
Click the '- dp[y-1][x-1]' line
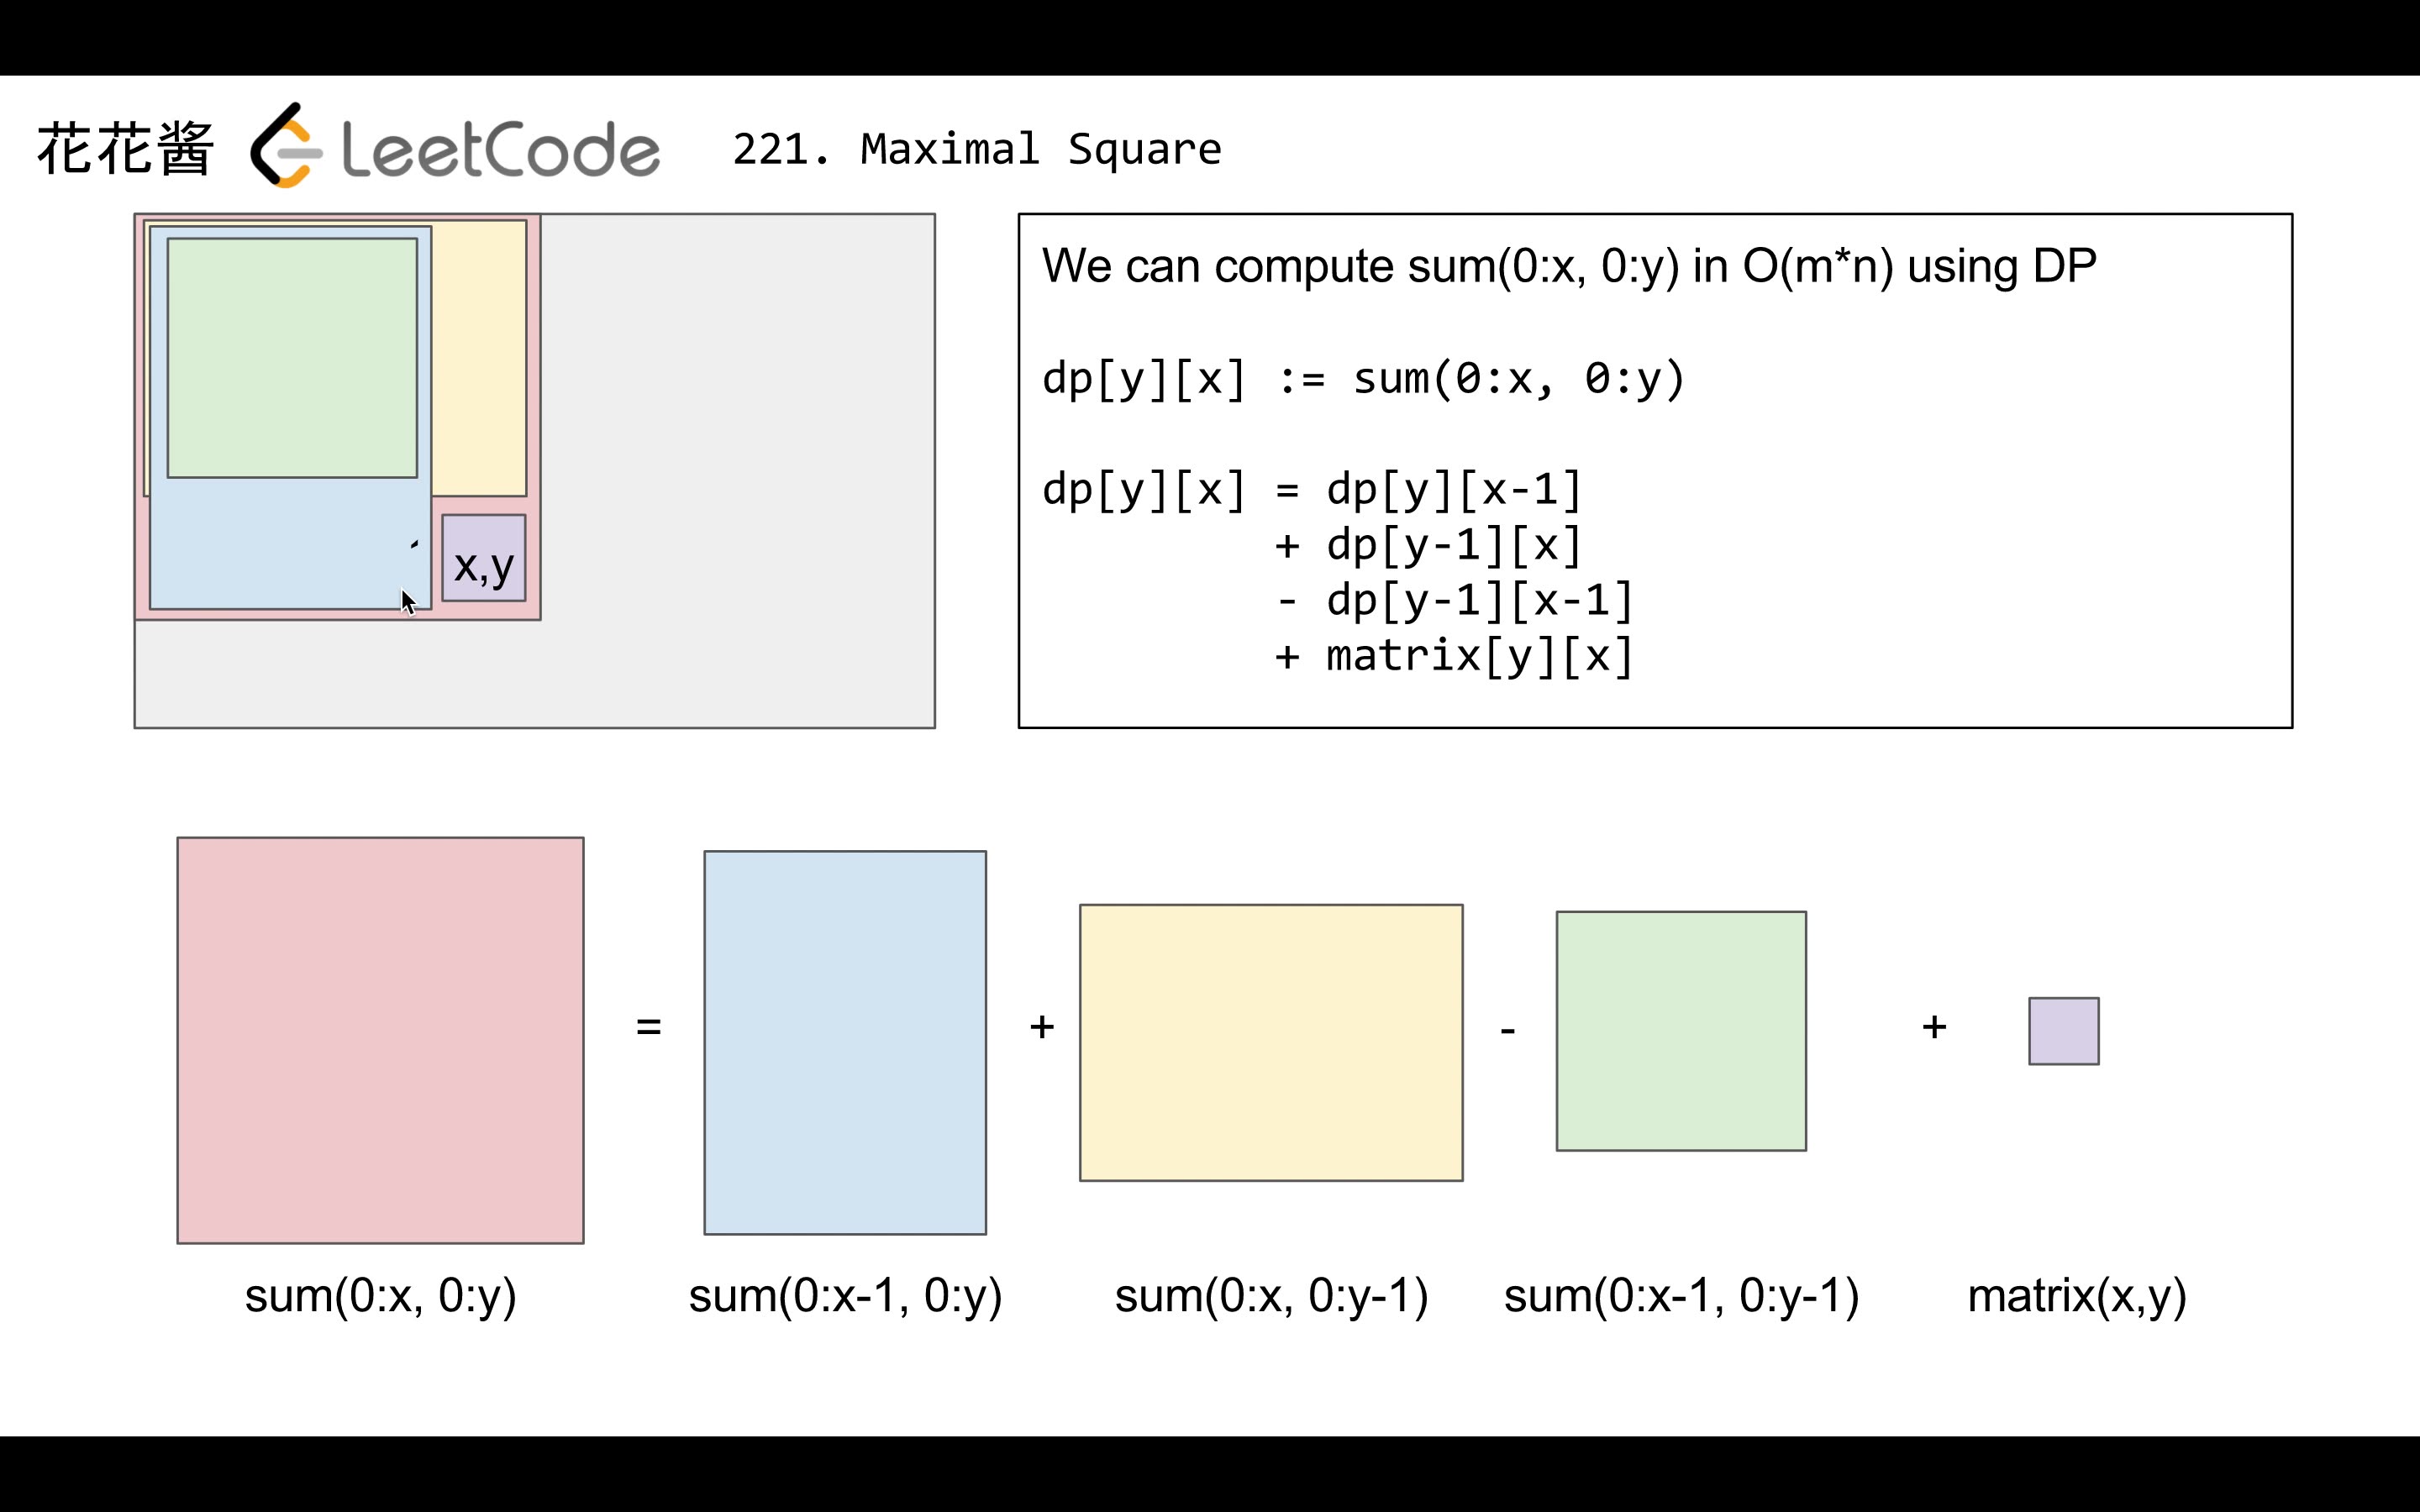pyautogui.click(x=1454, y=601)
